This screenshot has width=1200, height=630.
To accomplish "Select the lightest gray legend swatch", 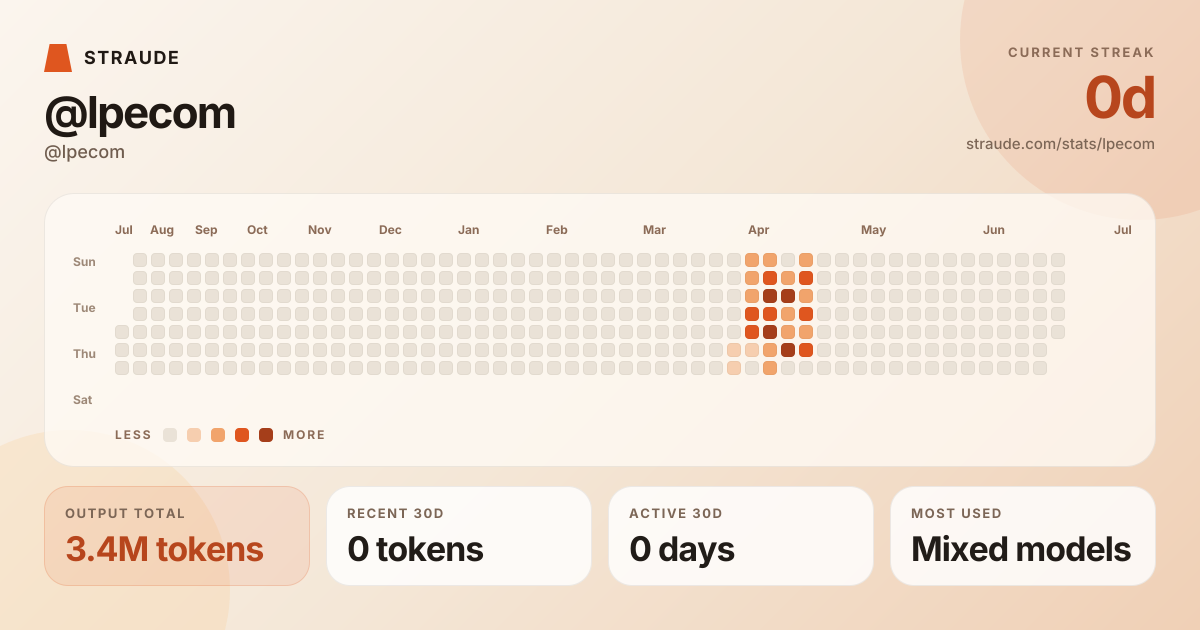I will tap(170, 435).
